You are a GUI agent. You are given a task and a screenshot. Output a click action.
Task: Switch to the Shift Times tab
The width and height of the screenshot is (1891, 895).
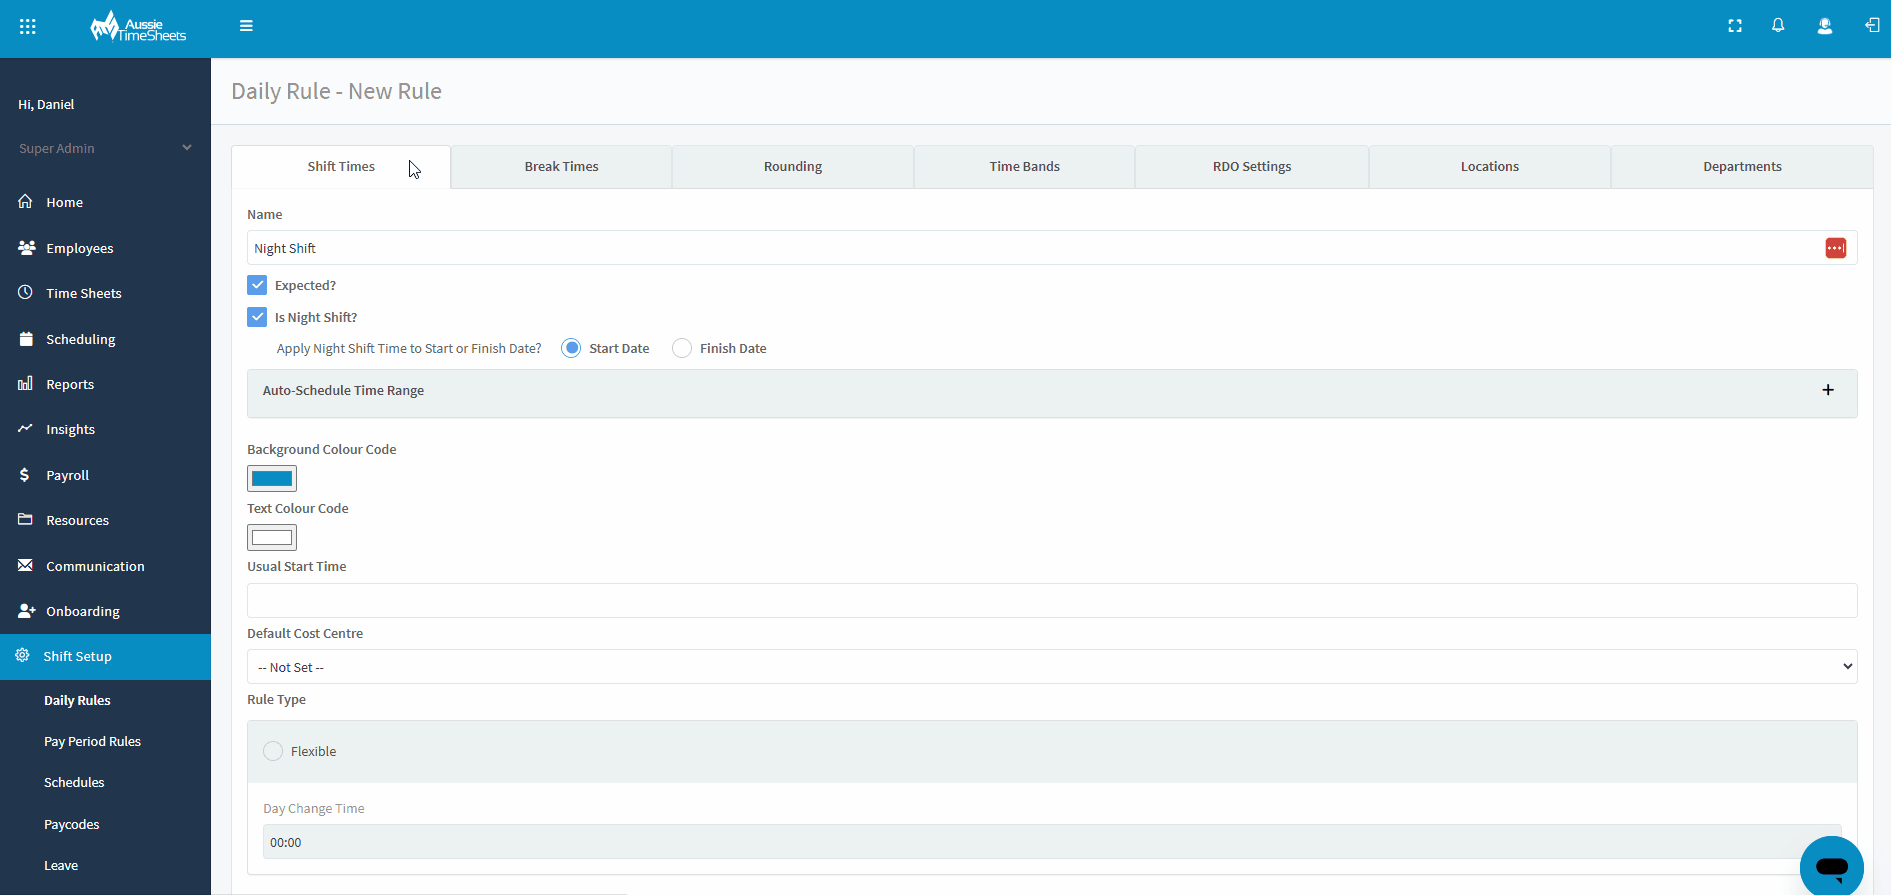[341, 167]
